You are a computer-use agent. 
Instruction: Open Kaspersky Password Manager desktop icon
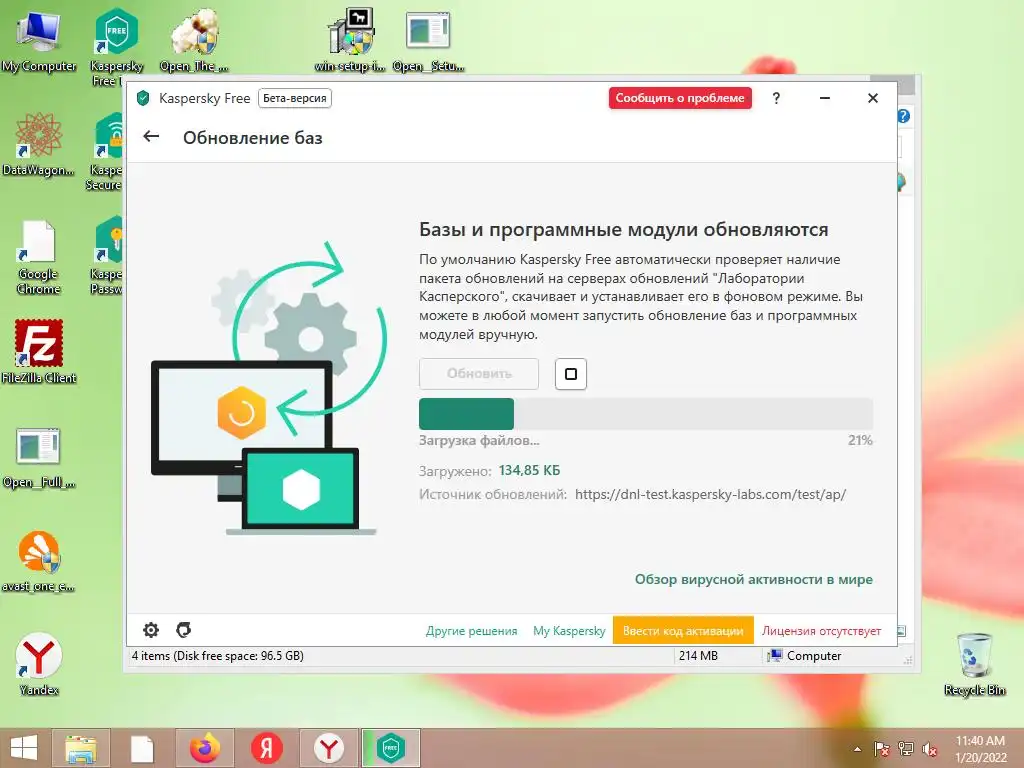(x=107, y=256)
